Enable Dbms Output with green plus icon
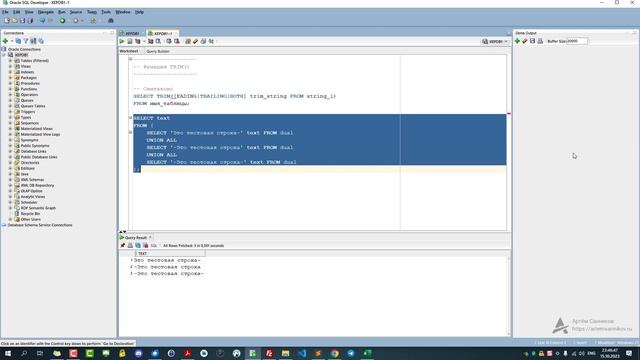640x360 pixels. coord(517,41)
